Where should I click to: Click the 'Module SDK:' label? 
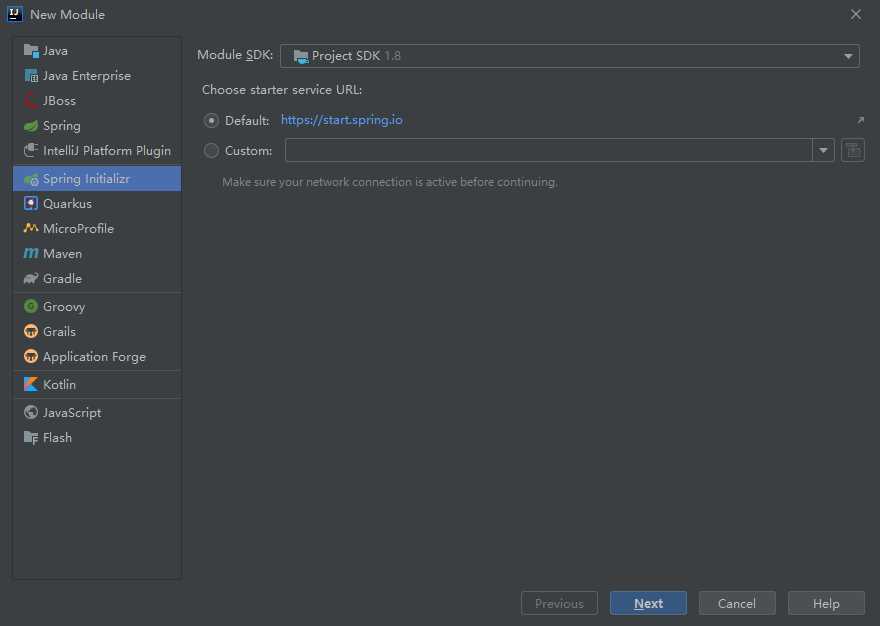(x=235, y=55)
